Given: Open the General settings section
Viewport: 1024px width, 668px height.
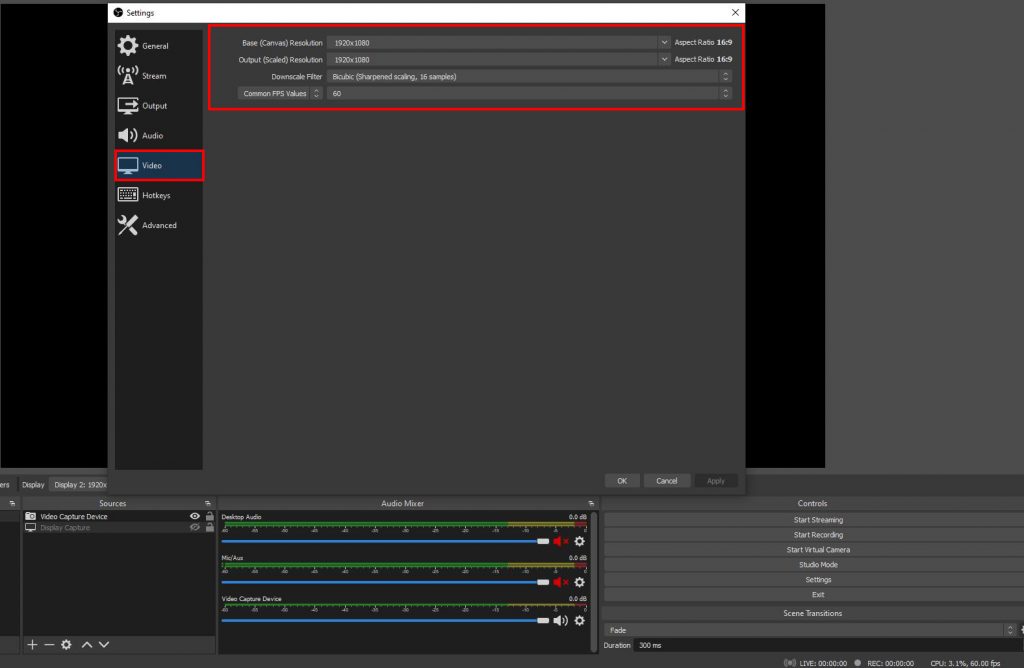Looking at the screenshot, I should [x=159, y=46].
